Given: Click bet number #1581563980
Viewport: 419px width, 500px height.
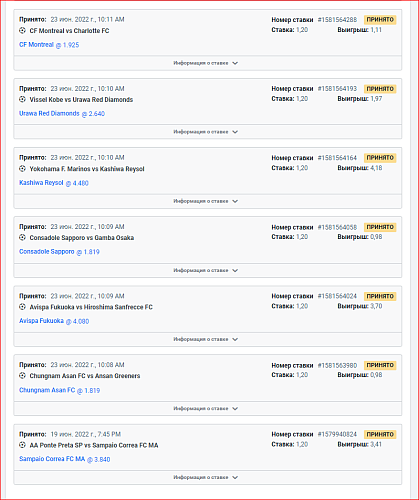Looking at the screenshot, I should coord(337,365).
